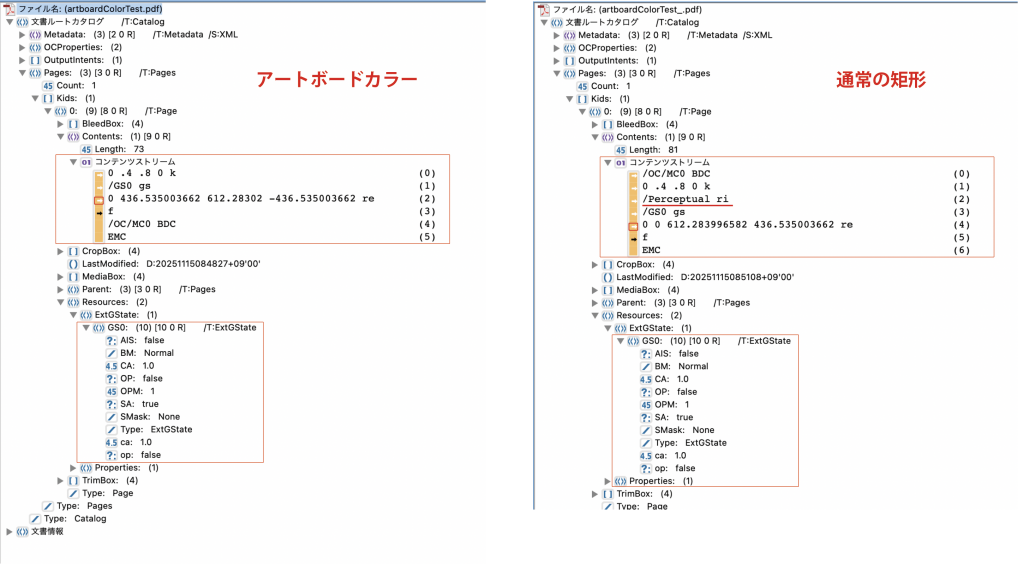Collapse the コンテンツストリーム node below Length: 81
The height and width of the screenshot is (565, 1023).
pos(606,163)
